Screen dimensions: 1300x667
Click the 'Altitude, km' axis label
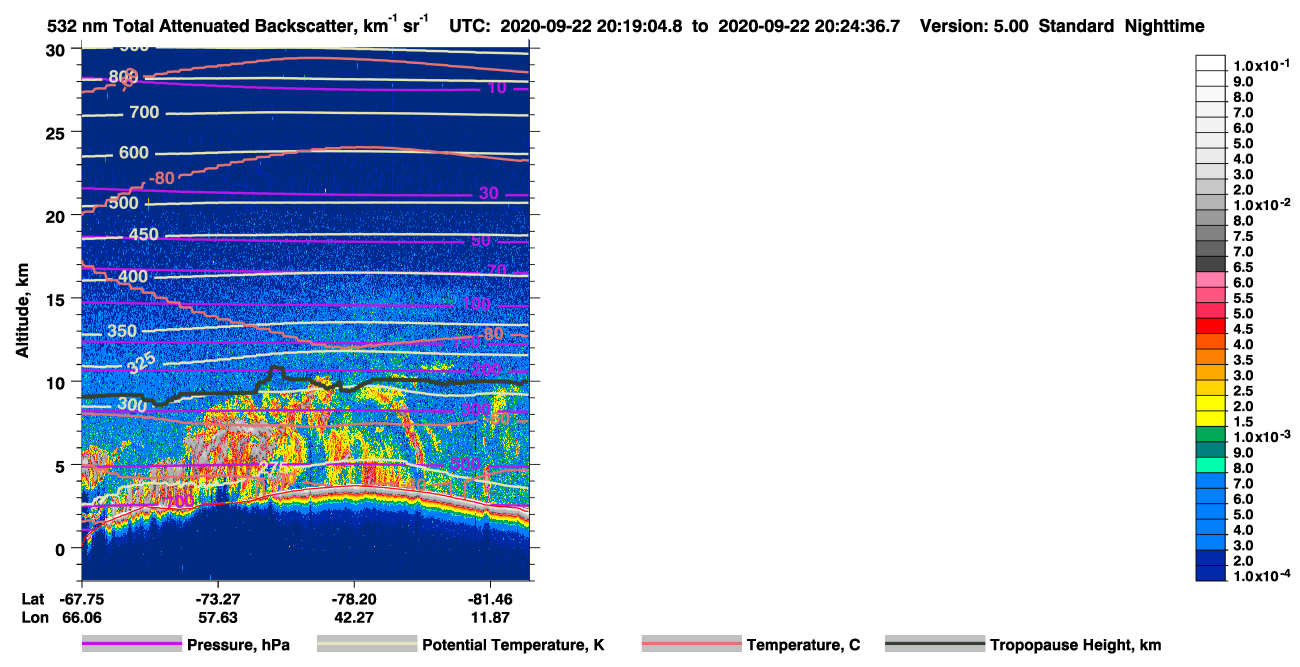click(x=22, y=312)
